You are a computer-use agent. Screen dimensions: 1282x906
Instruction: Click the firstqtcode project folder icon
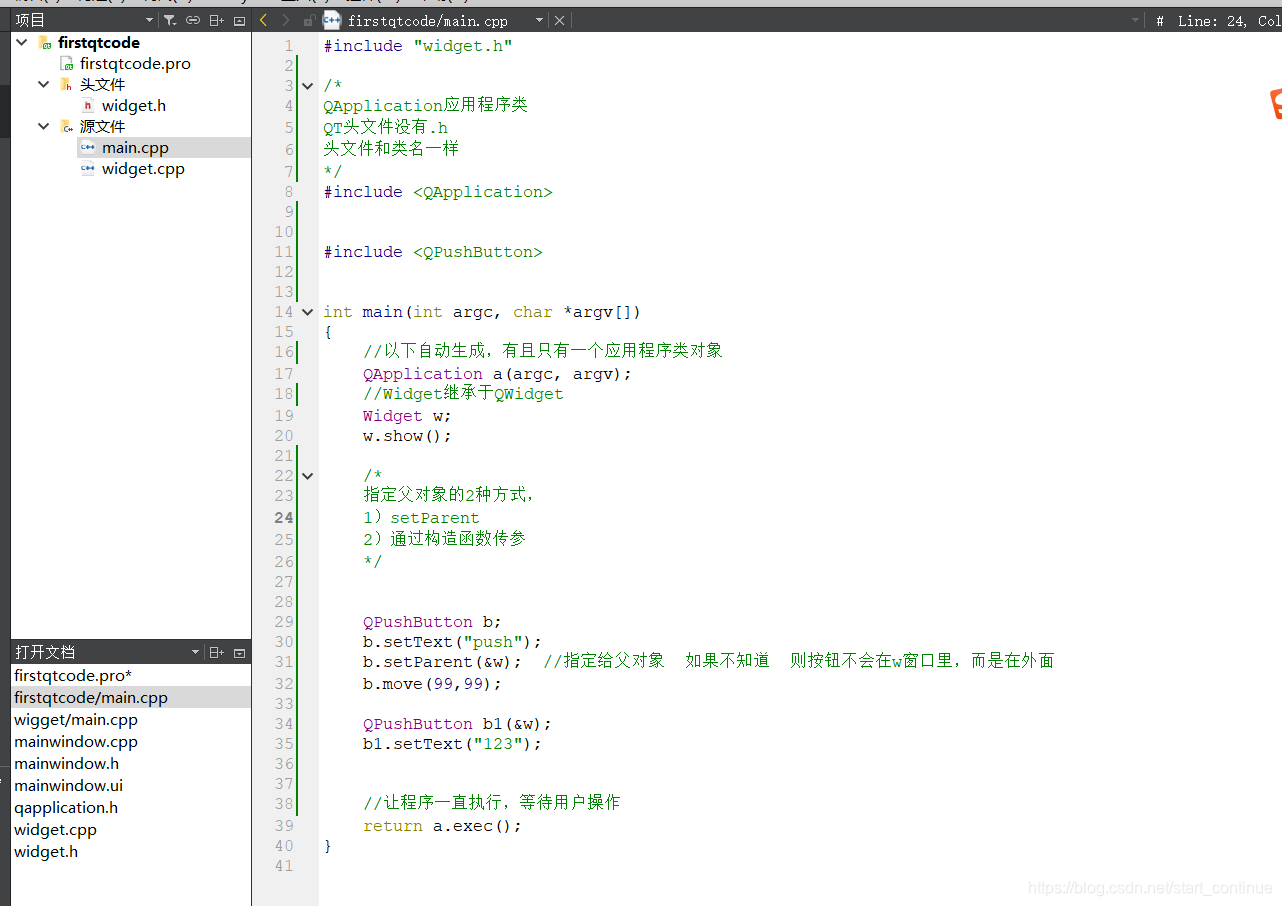pyautogui.click(x=44, y=42)
